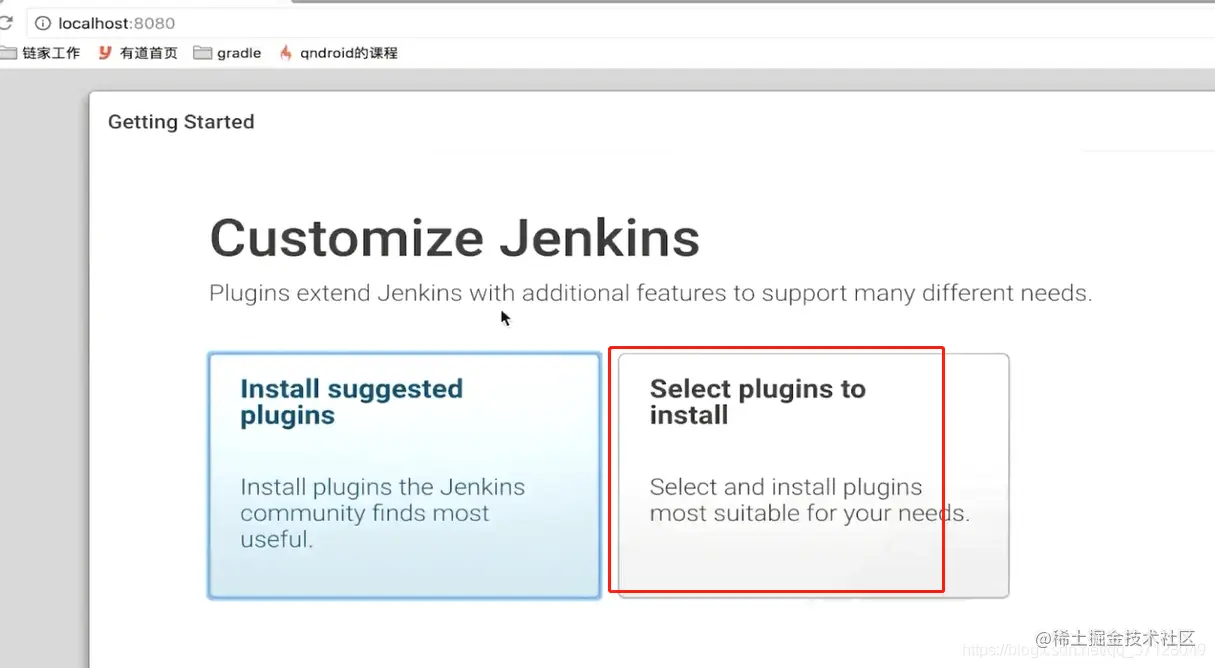Click the browser reload icon
Screen dimensions: 1215x668
tap(6, 23)
